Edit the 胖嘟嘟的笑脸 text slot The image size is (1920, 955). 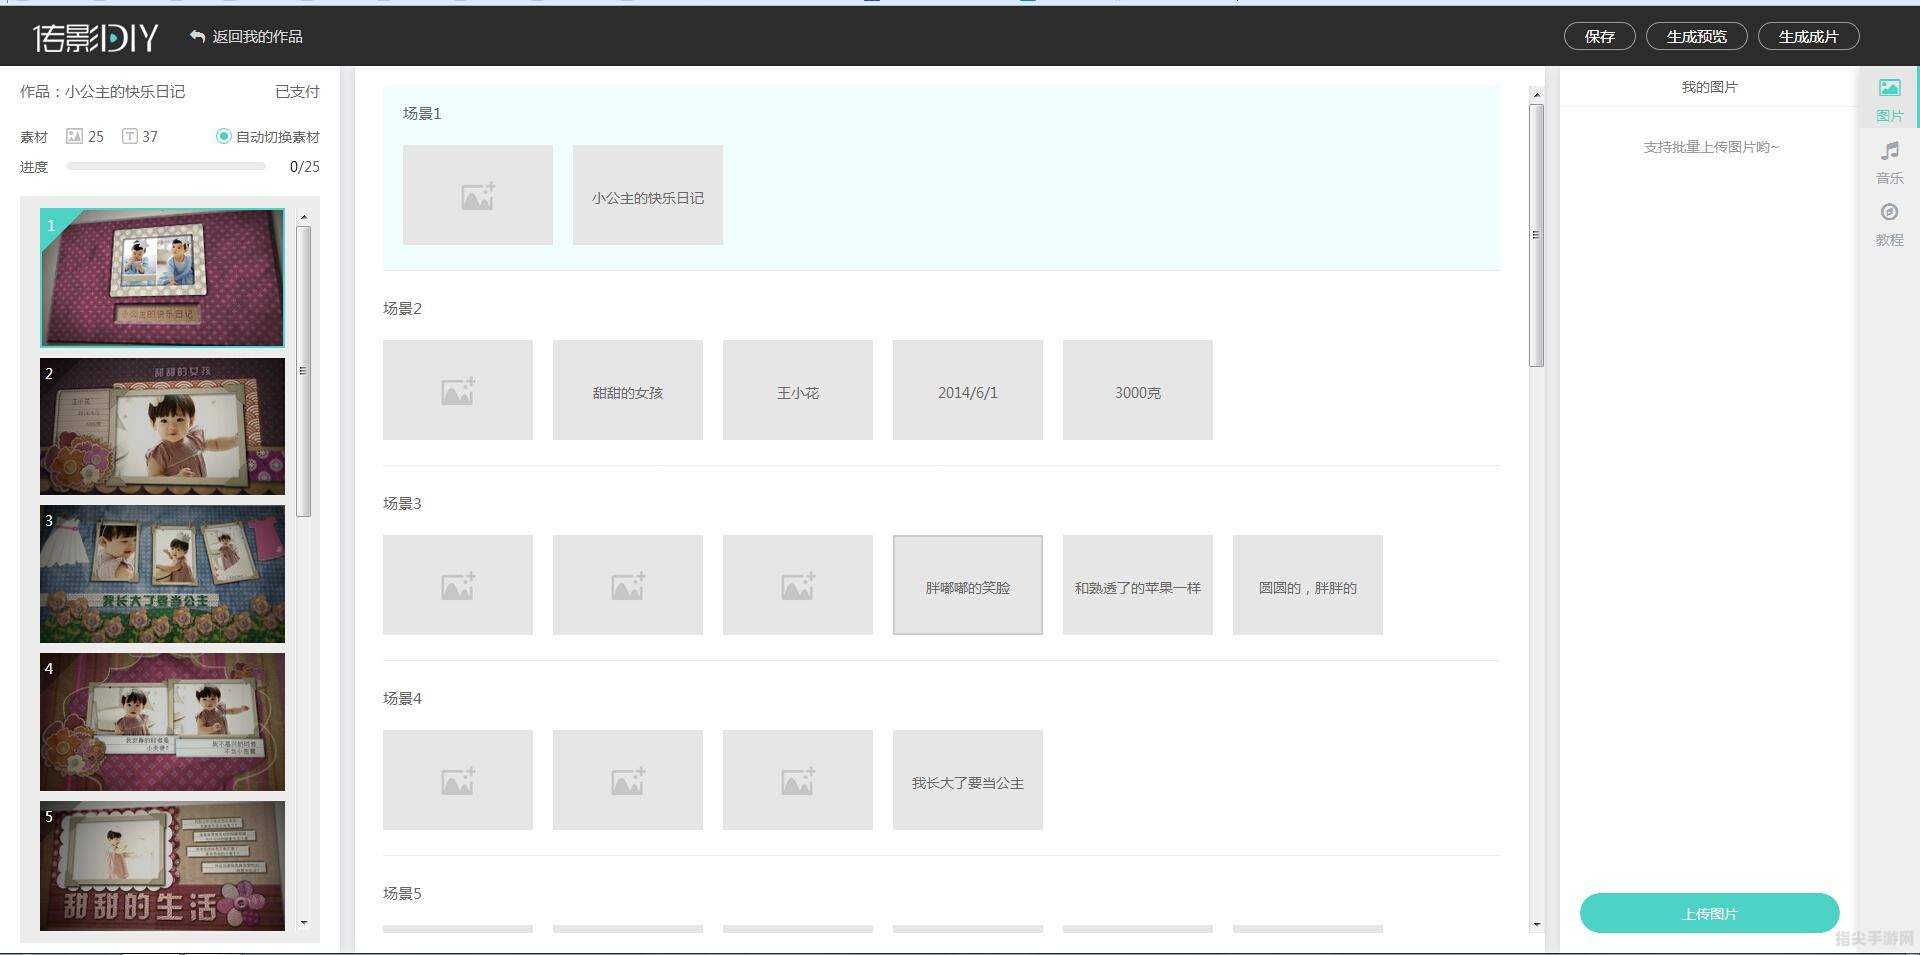click(968, 585)
